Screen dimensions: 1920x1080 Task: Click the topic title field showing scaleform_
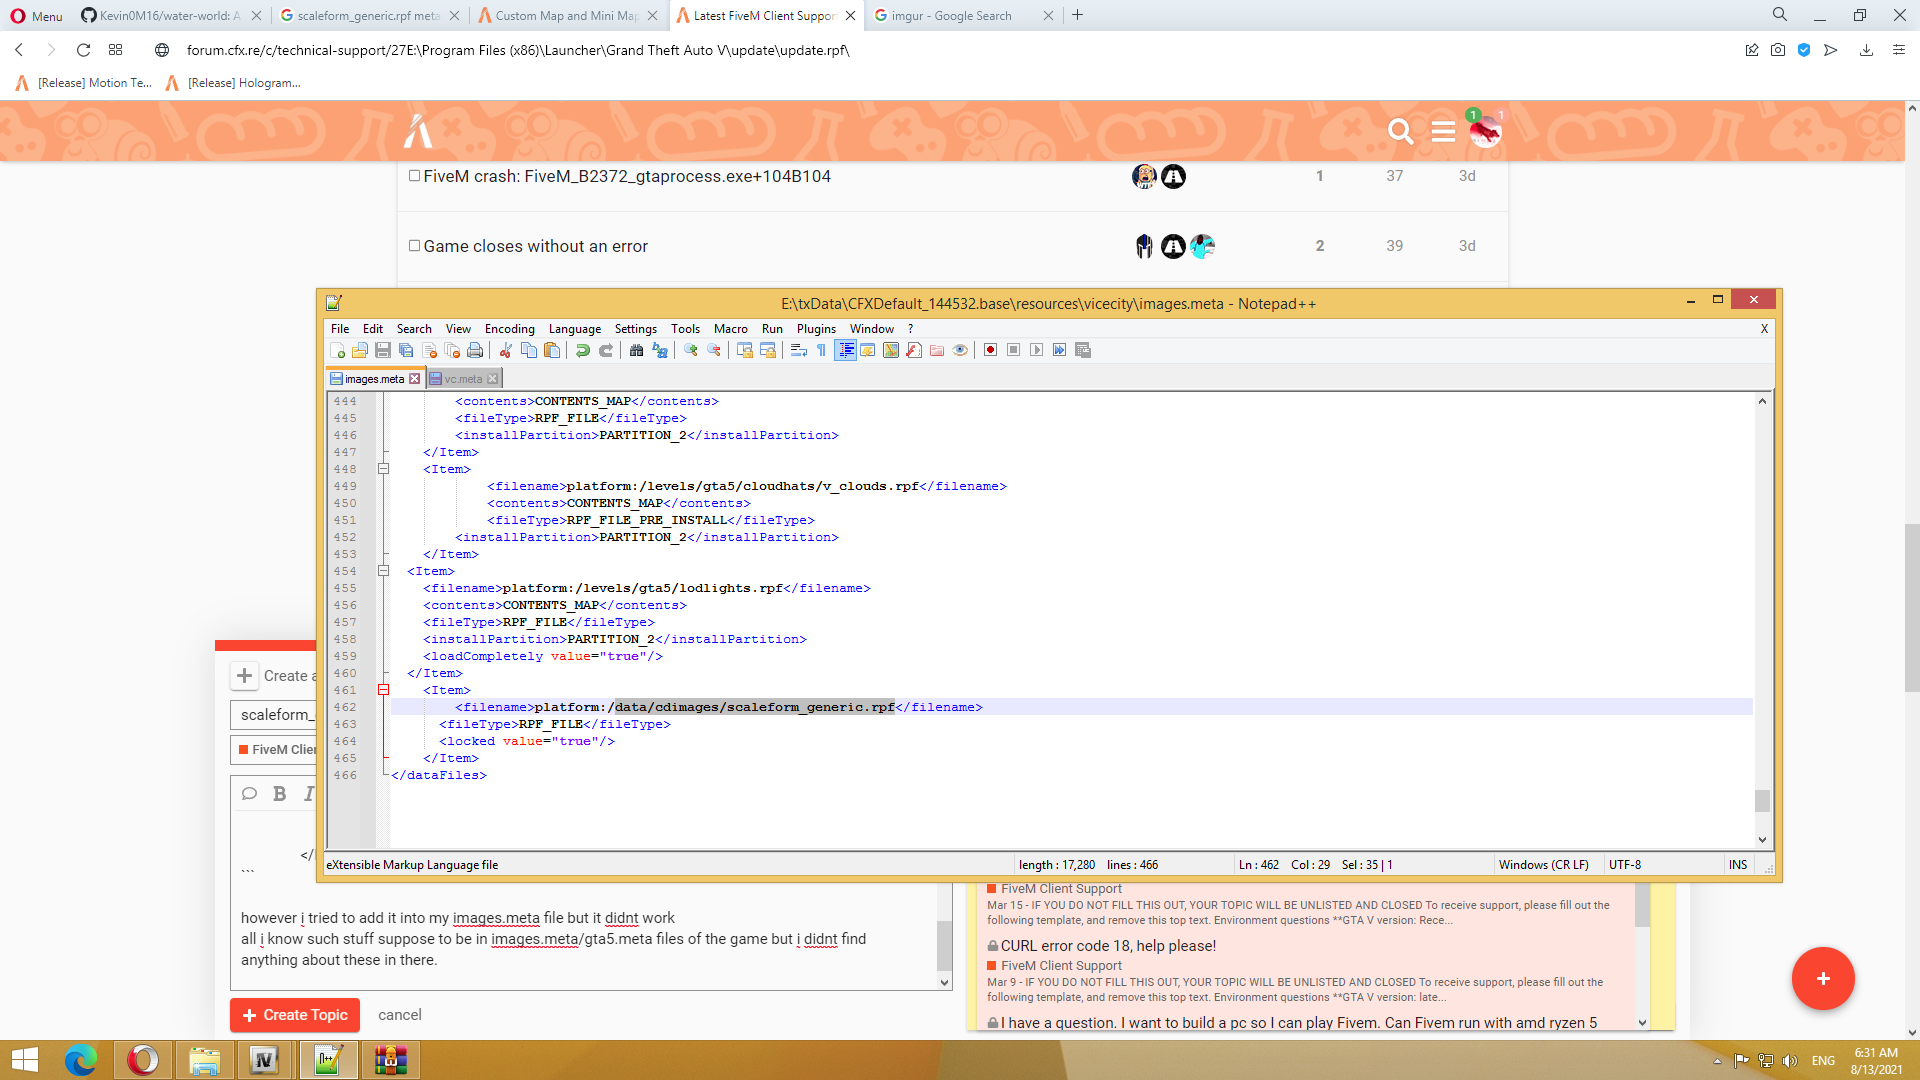275,715
